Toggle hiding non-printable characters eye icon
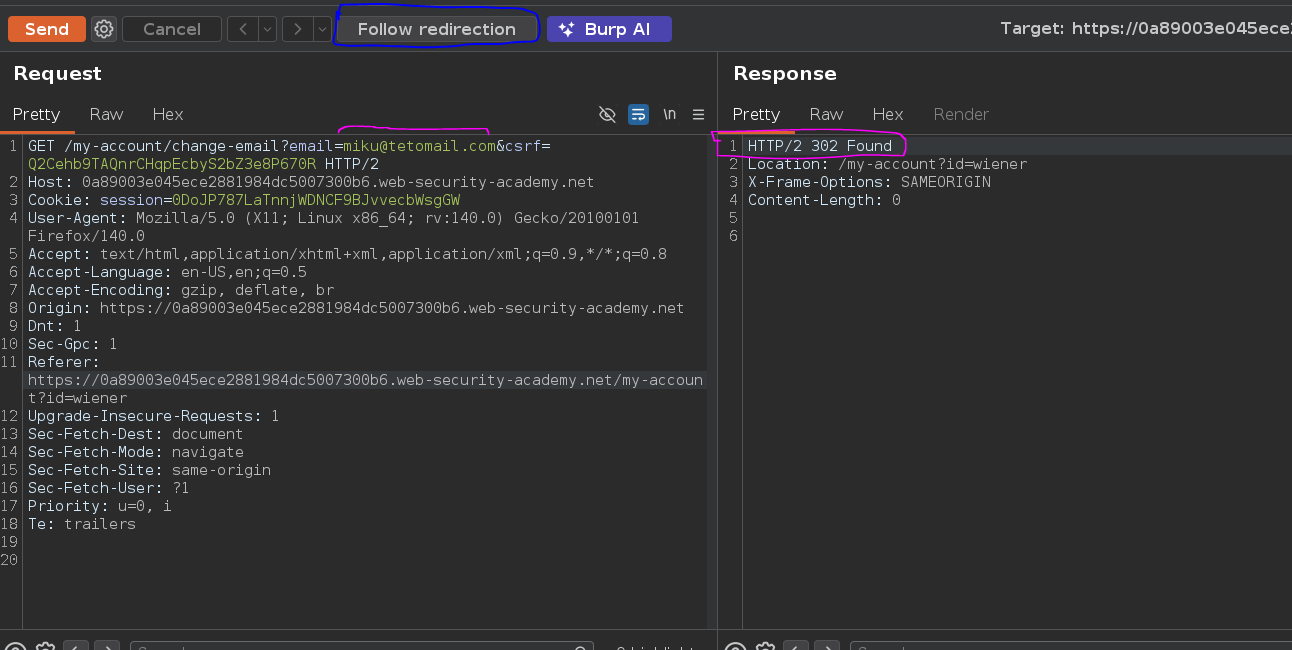The height and width of the screenshot is (650, 1292). coord(607,114)
